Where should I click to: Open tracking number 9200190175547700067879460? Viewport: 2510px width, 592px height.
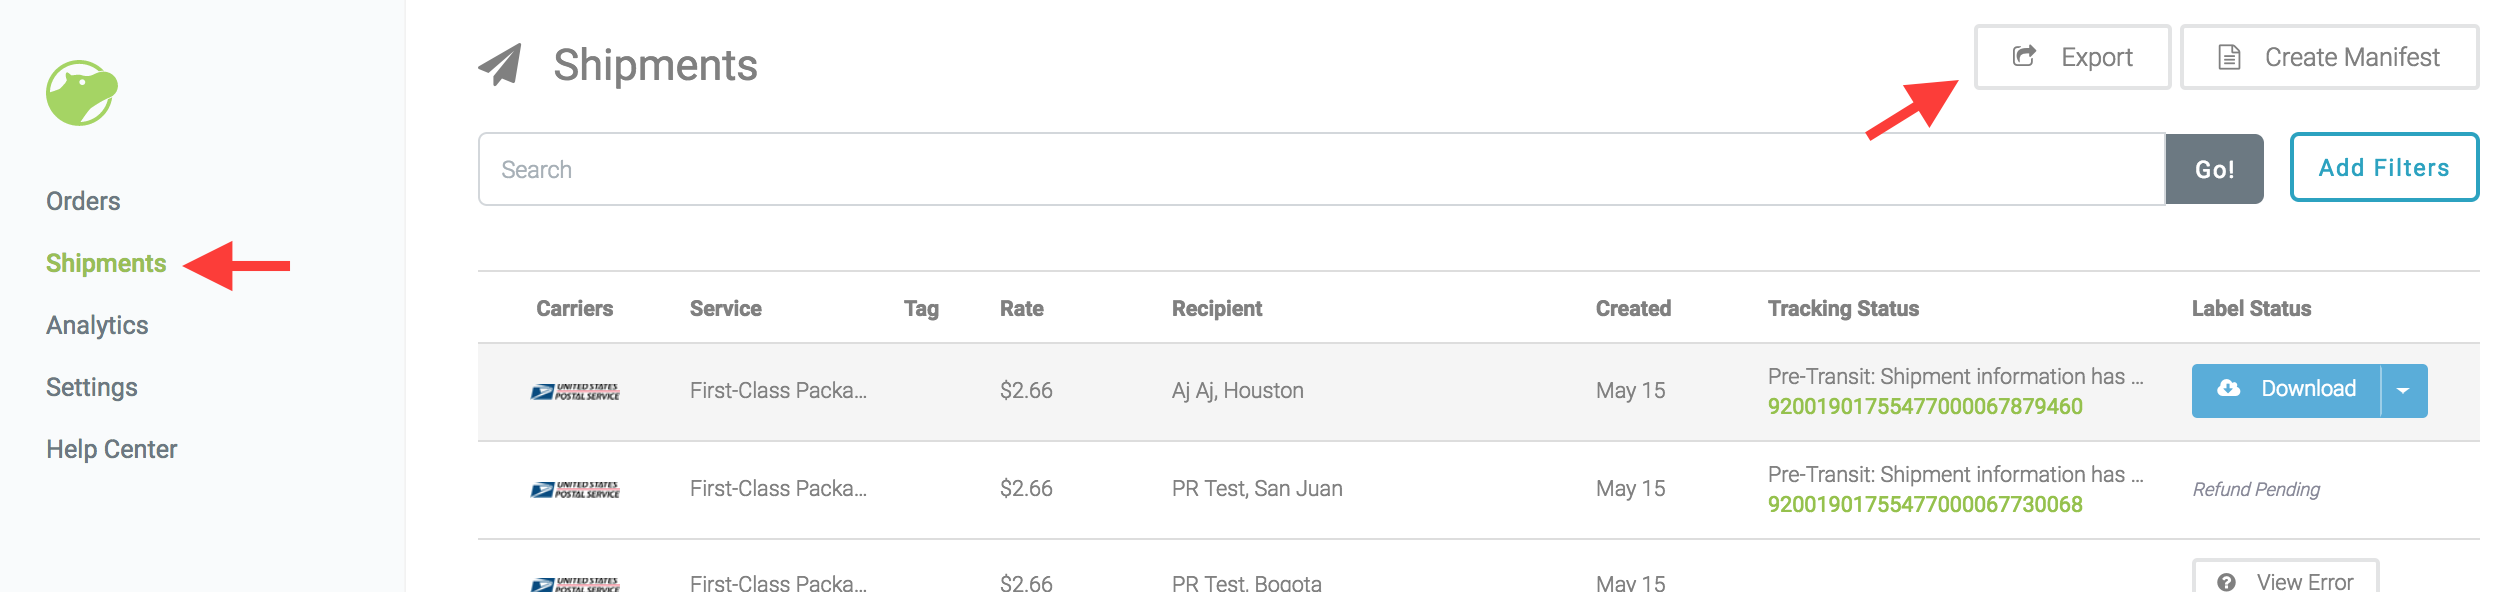1925,406
